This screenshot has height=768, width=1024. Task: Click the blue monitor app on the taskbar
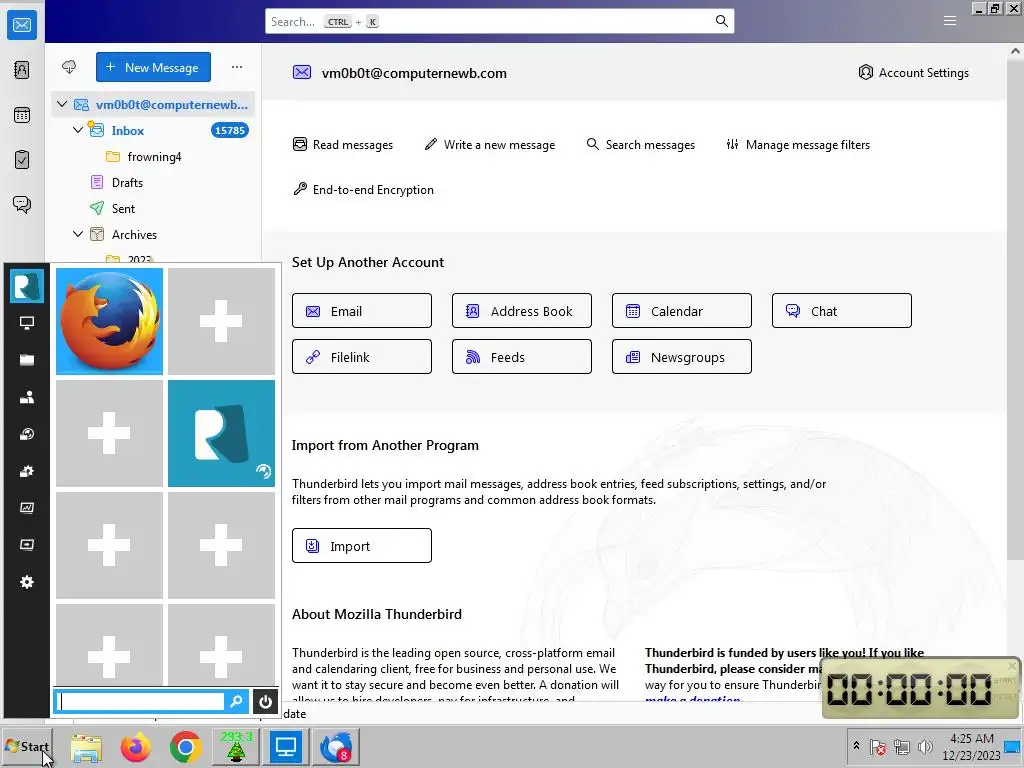pos(285,747)
